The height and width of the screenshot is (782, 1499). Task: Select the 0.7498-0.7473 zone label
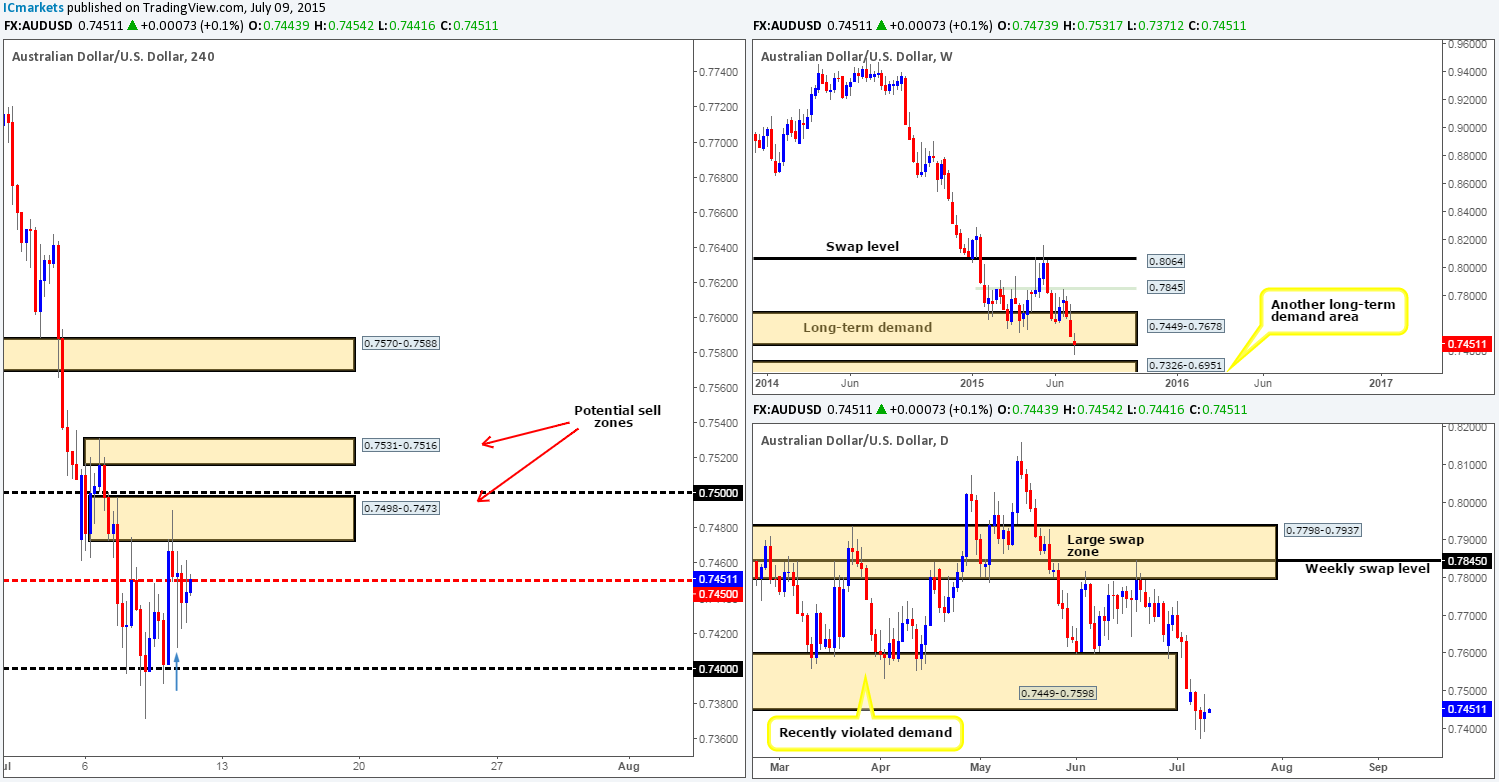pos(400,509)
